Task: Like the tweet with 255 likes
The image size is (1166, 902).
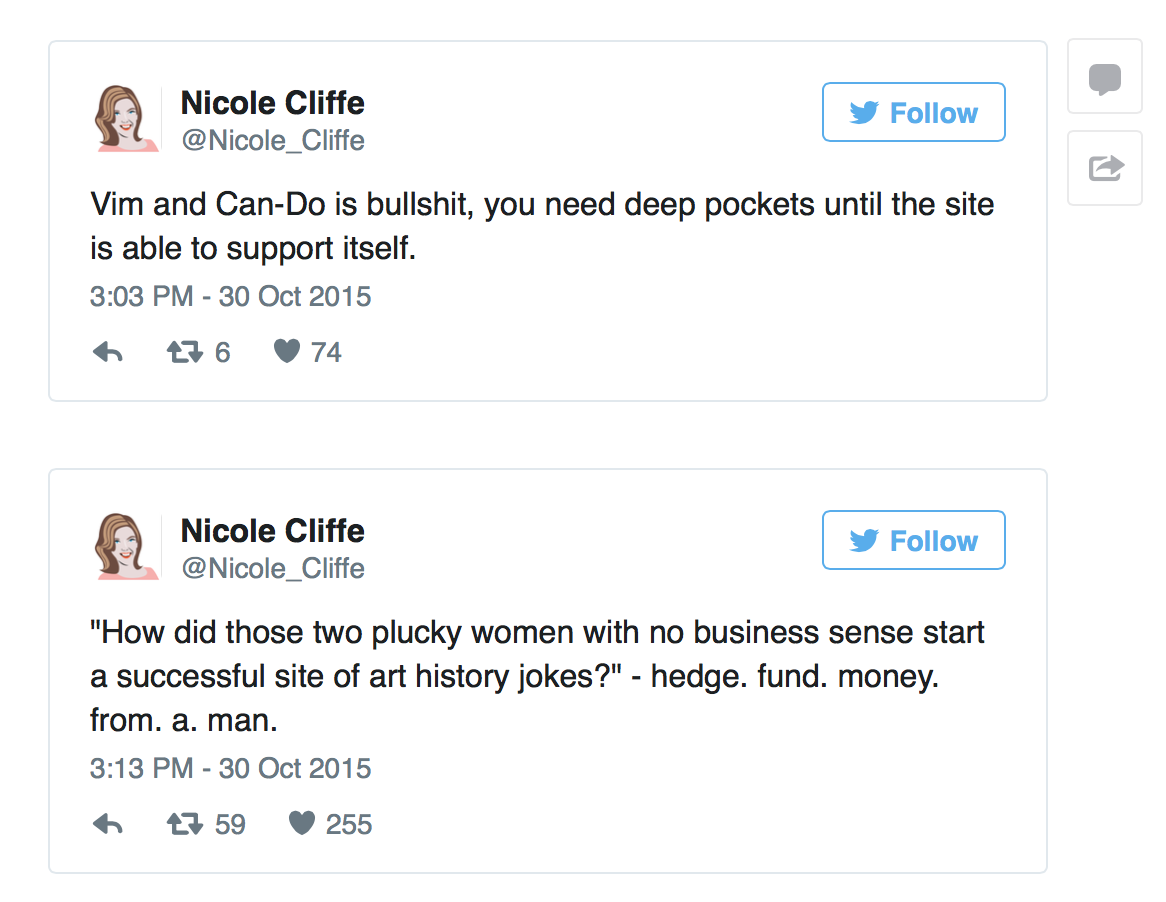Action: (x=302, y=823)
